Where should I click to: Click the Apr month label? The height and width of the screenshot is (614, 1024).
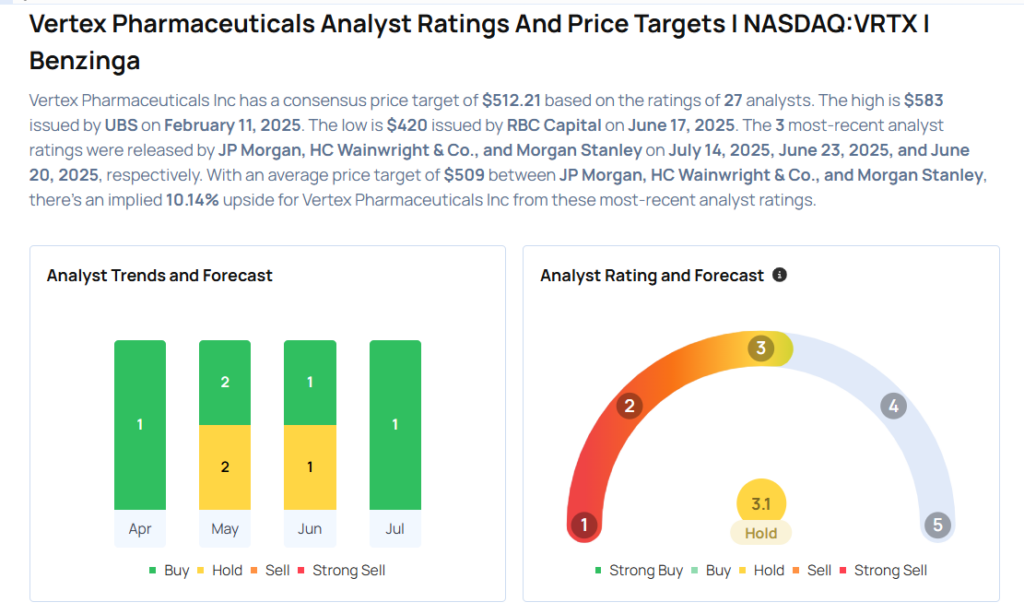(x=140, y=529)
